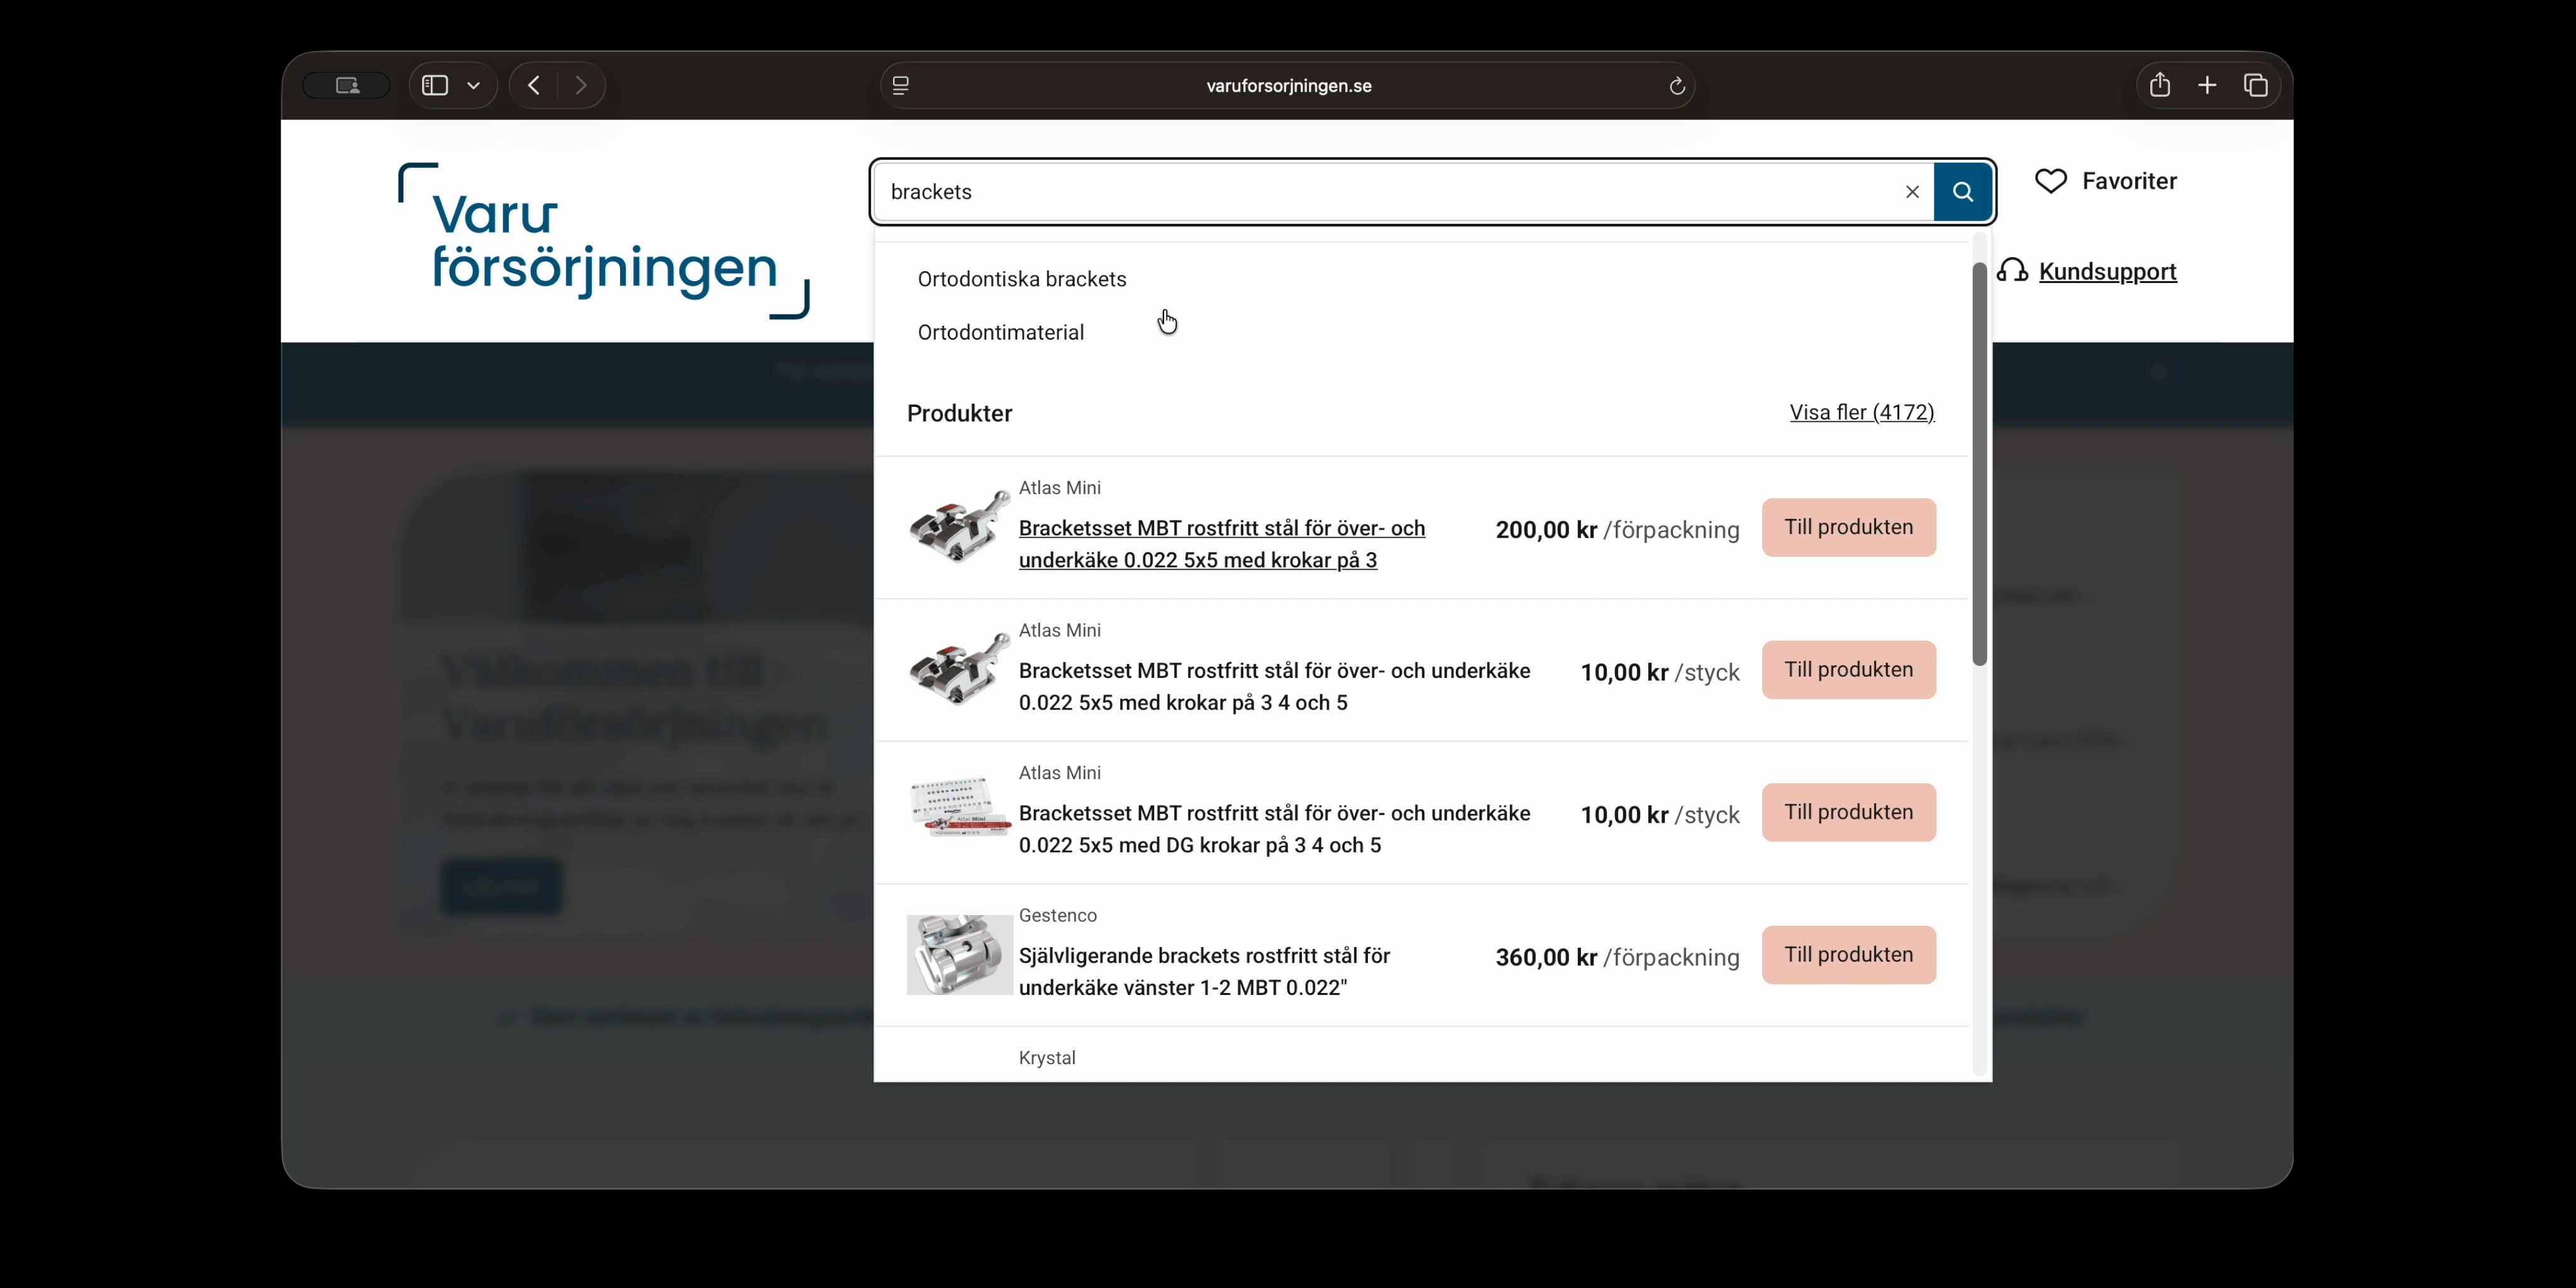2576x1288 pixels.
Task: Click the Kundsupport headset icon
Action: (2012, 271)
